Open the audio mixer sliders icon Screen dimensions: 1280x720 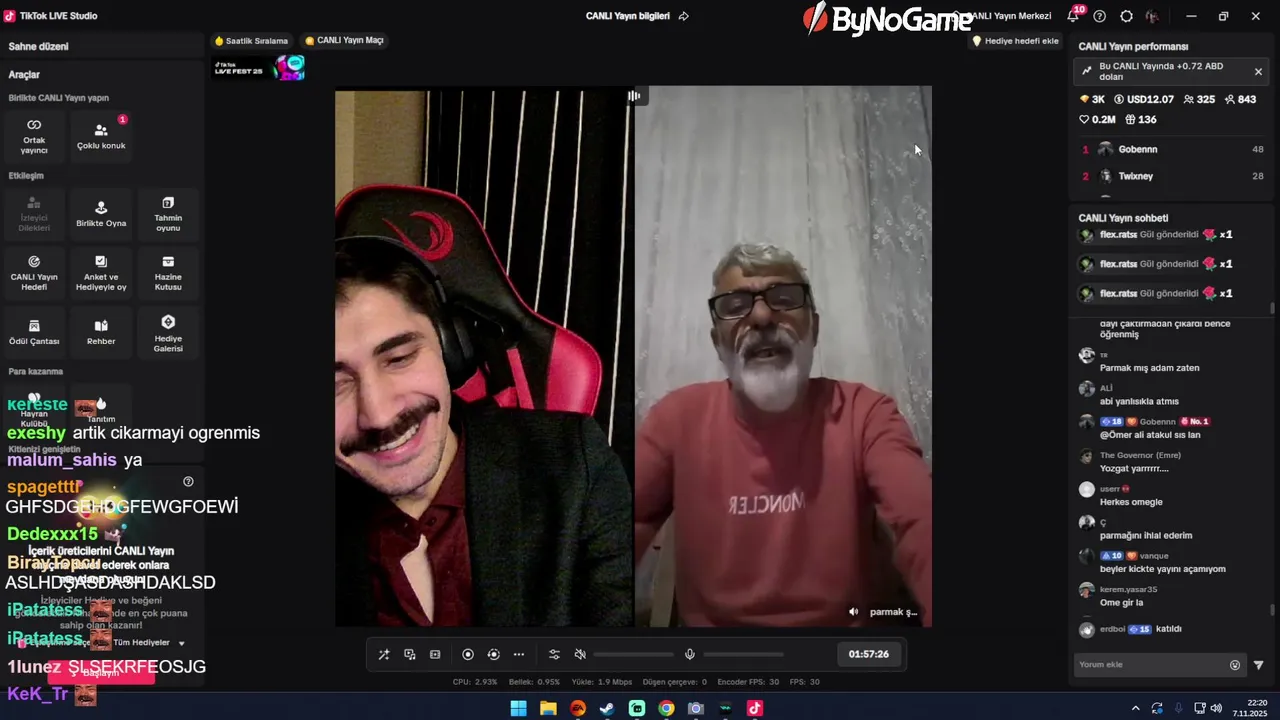(x=554, y=654)
